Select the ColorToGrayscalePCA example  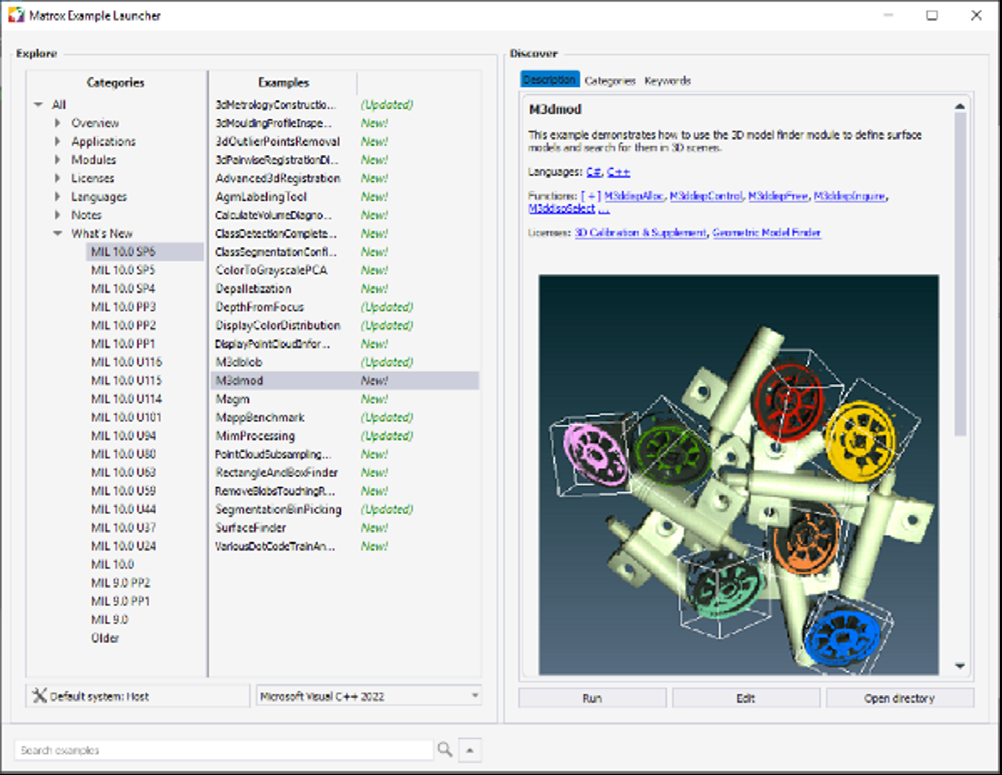click(x=271, y=270)
